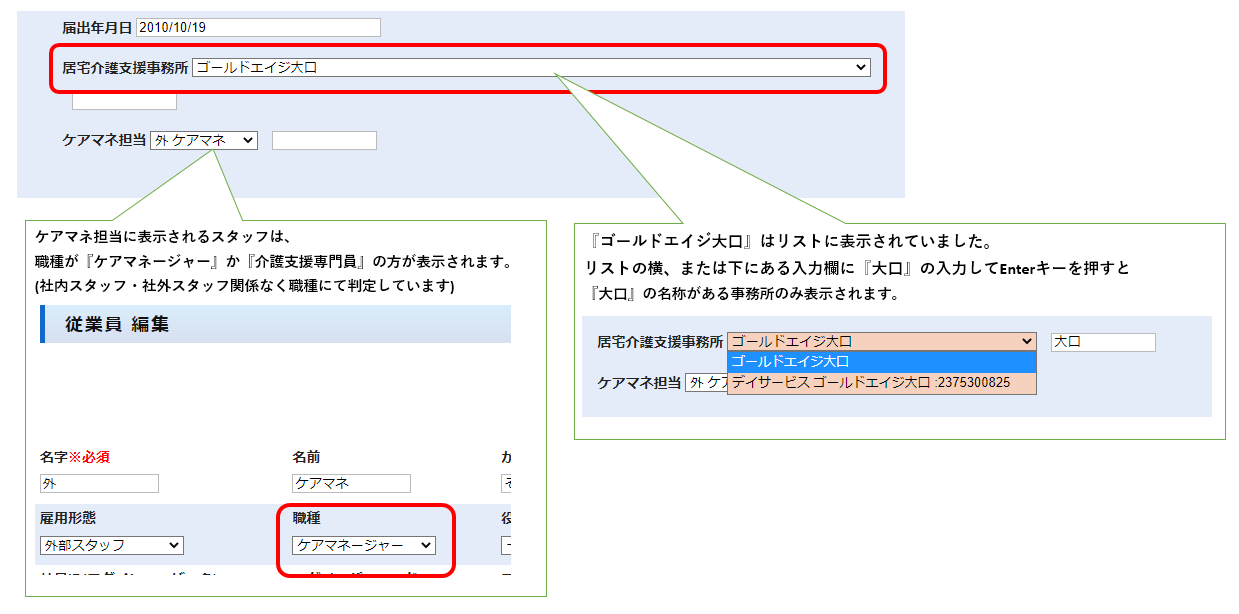Click the 届出年月日 label
The width and height of the screenshot is (1239, 614).
[x=97, y=27]
